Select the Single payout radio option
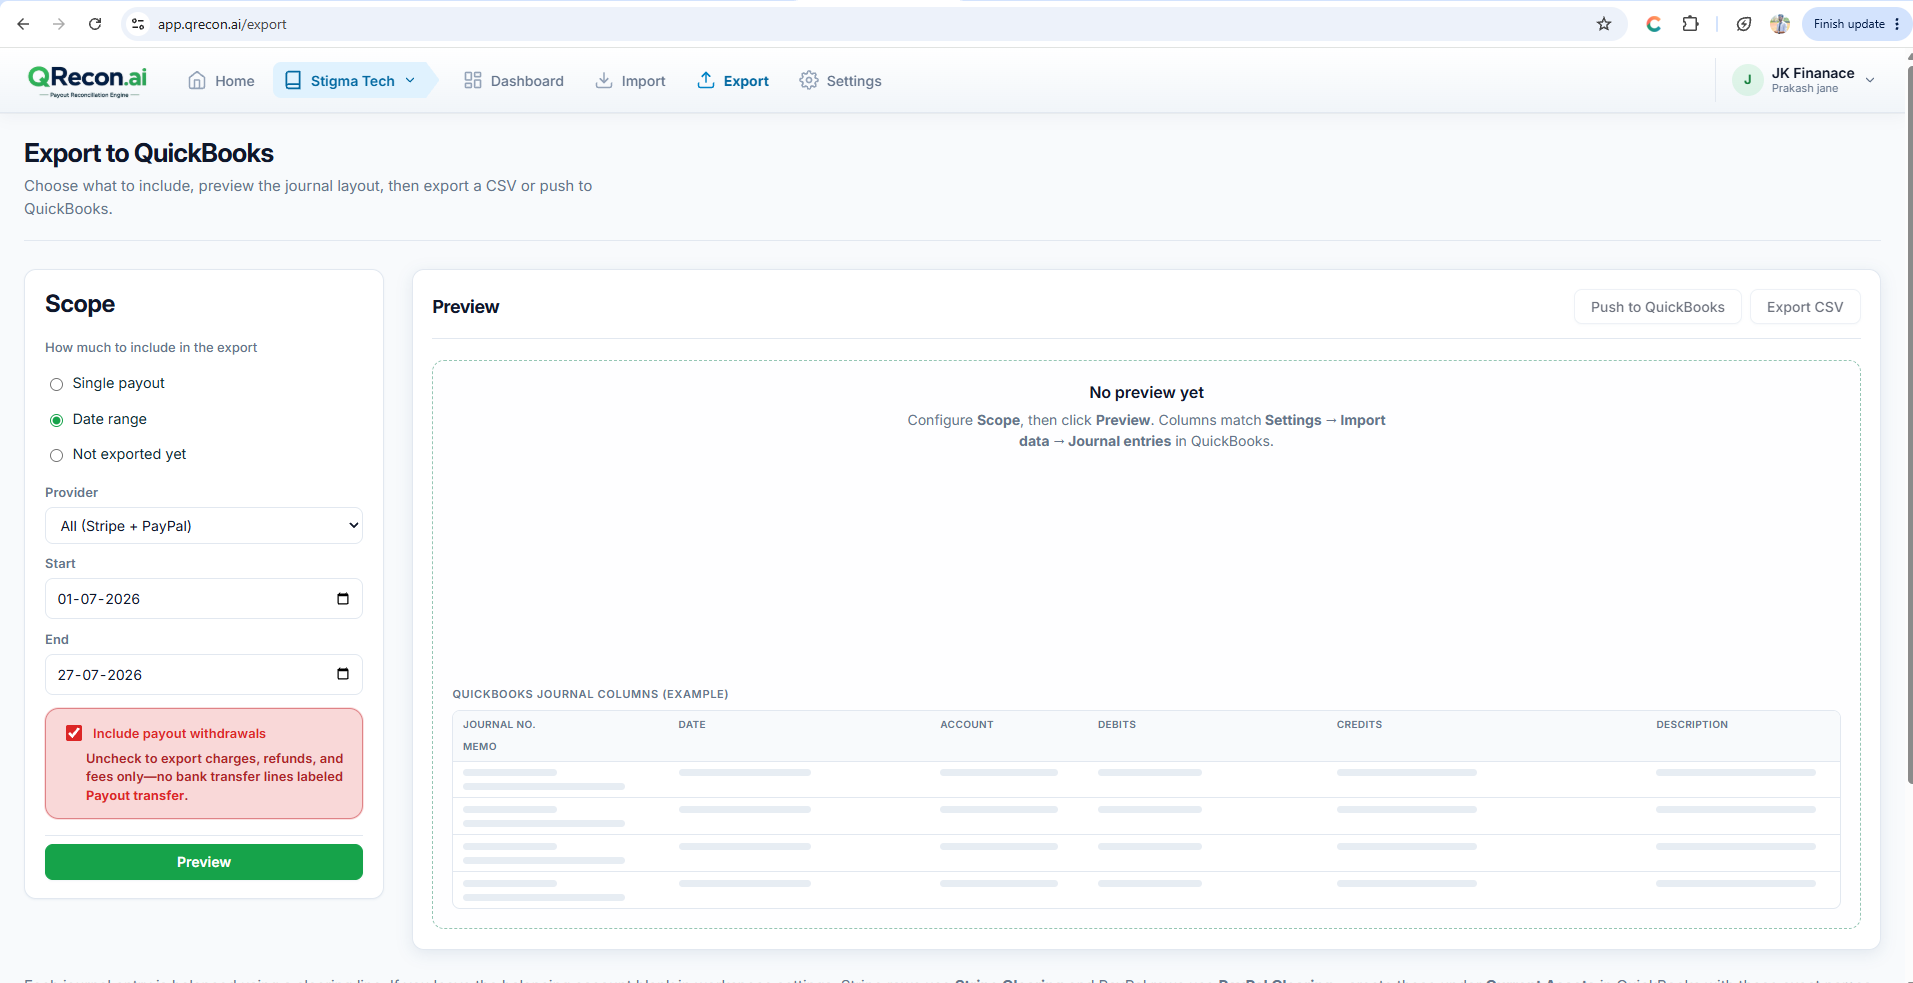This screenshot has width=1913, height=983. tap(57, 384)
